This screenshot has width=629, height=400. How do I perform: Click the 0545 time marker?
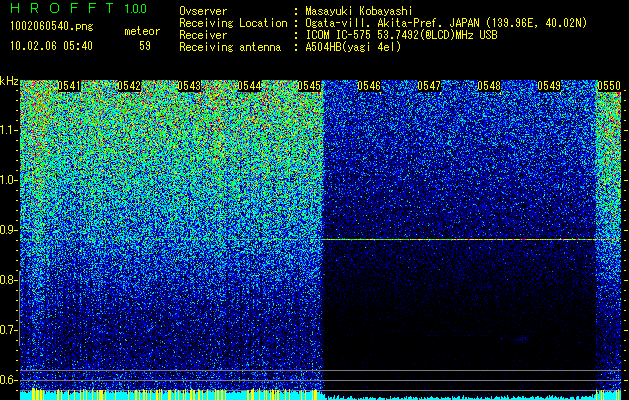309,86
